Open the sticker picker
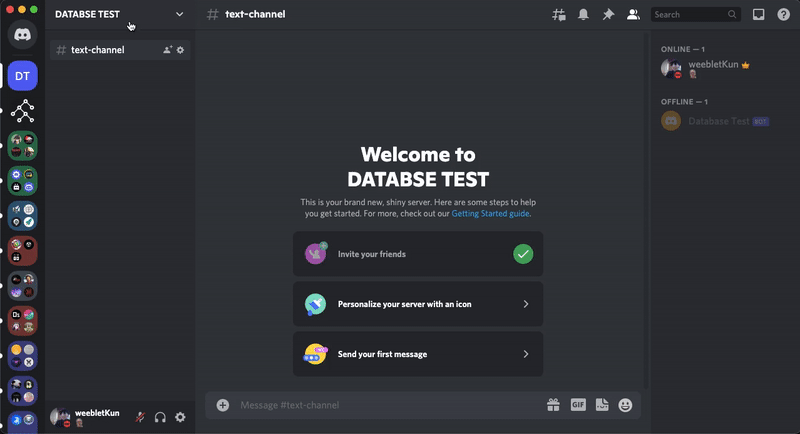The width and height of the screenshot is (800, 434). coord(602,405)
